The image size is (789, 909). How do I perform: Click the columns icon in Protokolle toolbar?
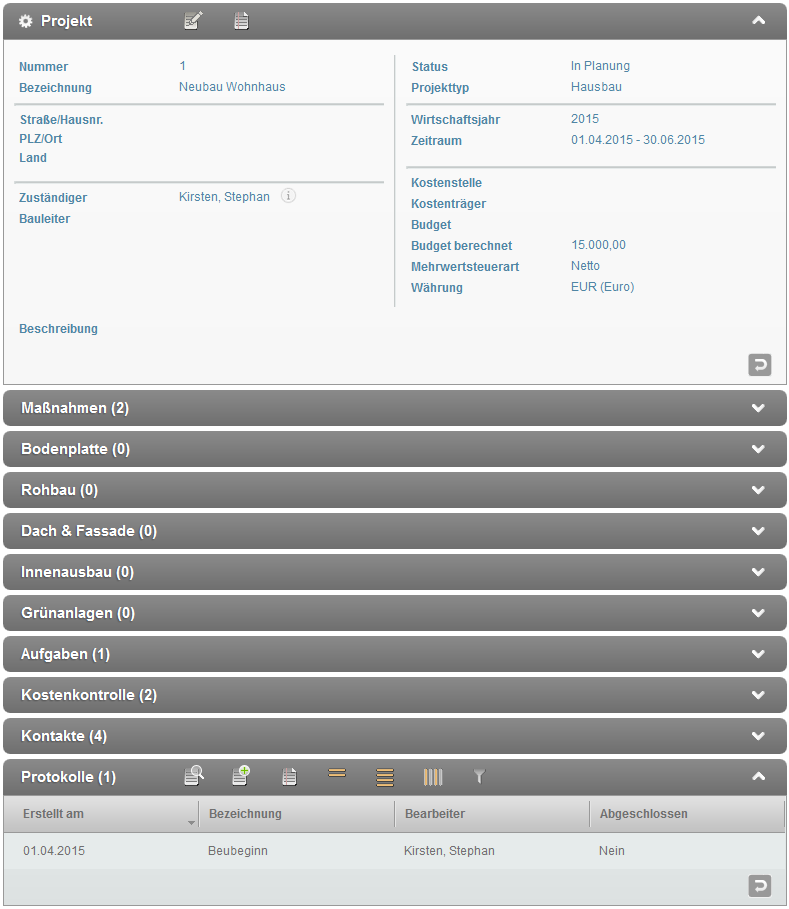point(432,777)
